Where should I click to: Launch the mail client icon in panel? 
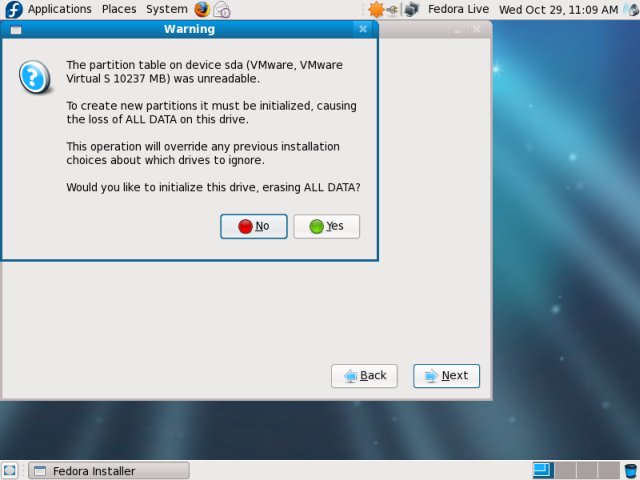pos(222,9)
